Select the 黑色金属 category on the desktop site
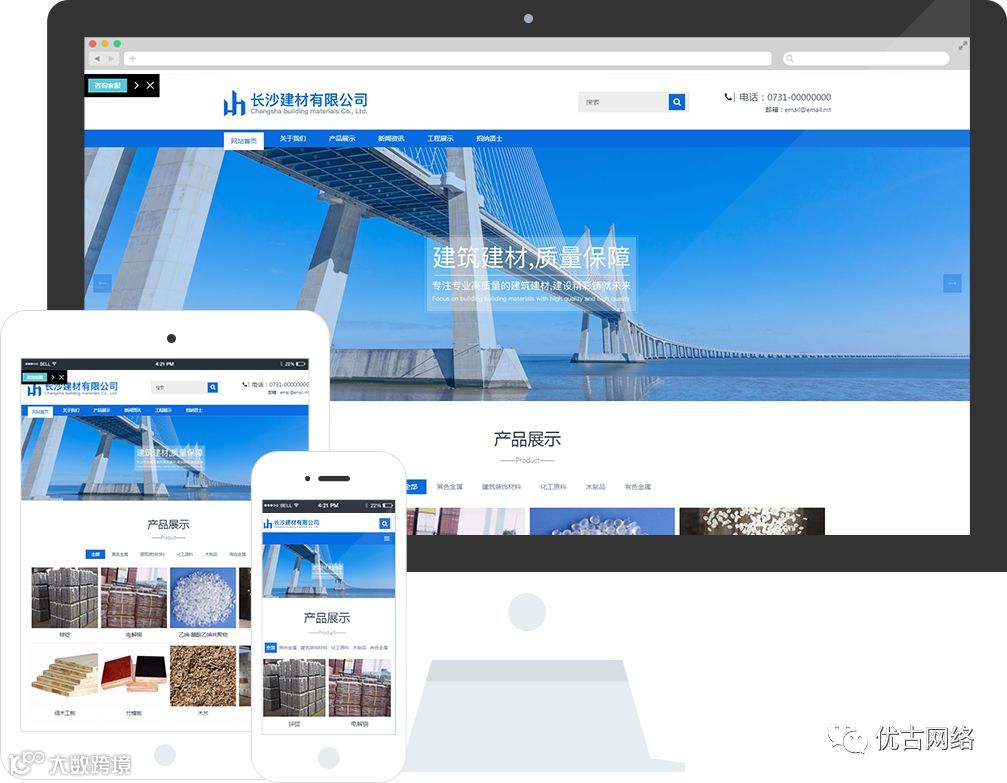 [450, 487]
